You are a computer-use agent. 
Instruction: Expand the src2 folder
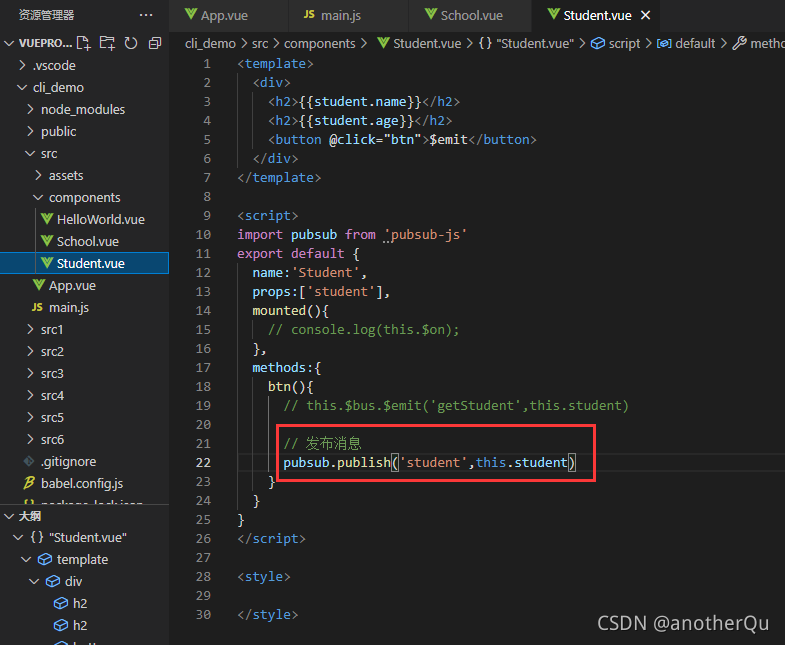coord(30,352)
